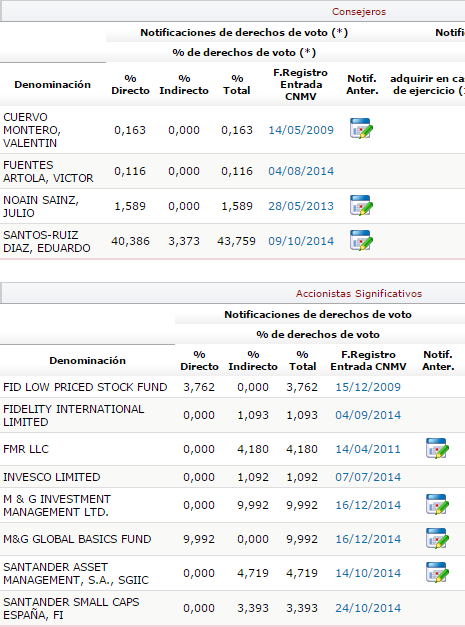Select the name SANTOS-RUIZ DIAZ, EDUARDO
465x627 pixels.
47,242
